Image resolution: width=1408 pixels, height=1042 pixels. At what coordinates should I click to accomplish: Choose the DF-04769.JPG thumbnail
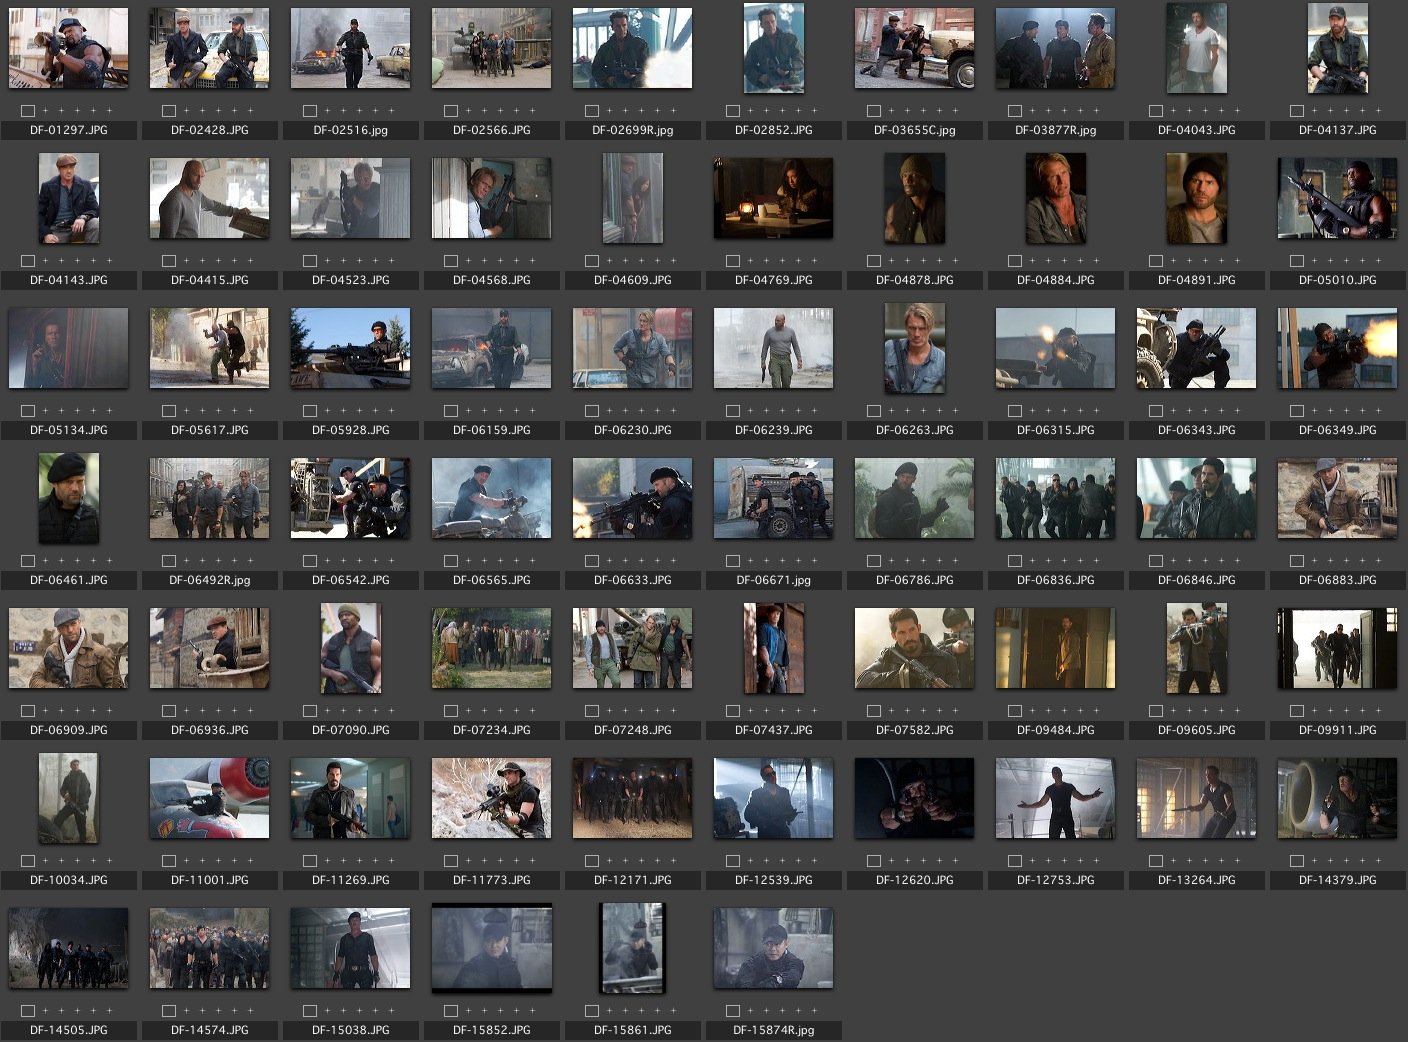(773, 198)
